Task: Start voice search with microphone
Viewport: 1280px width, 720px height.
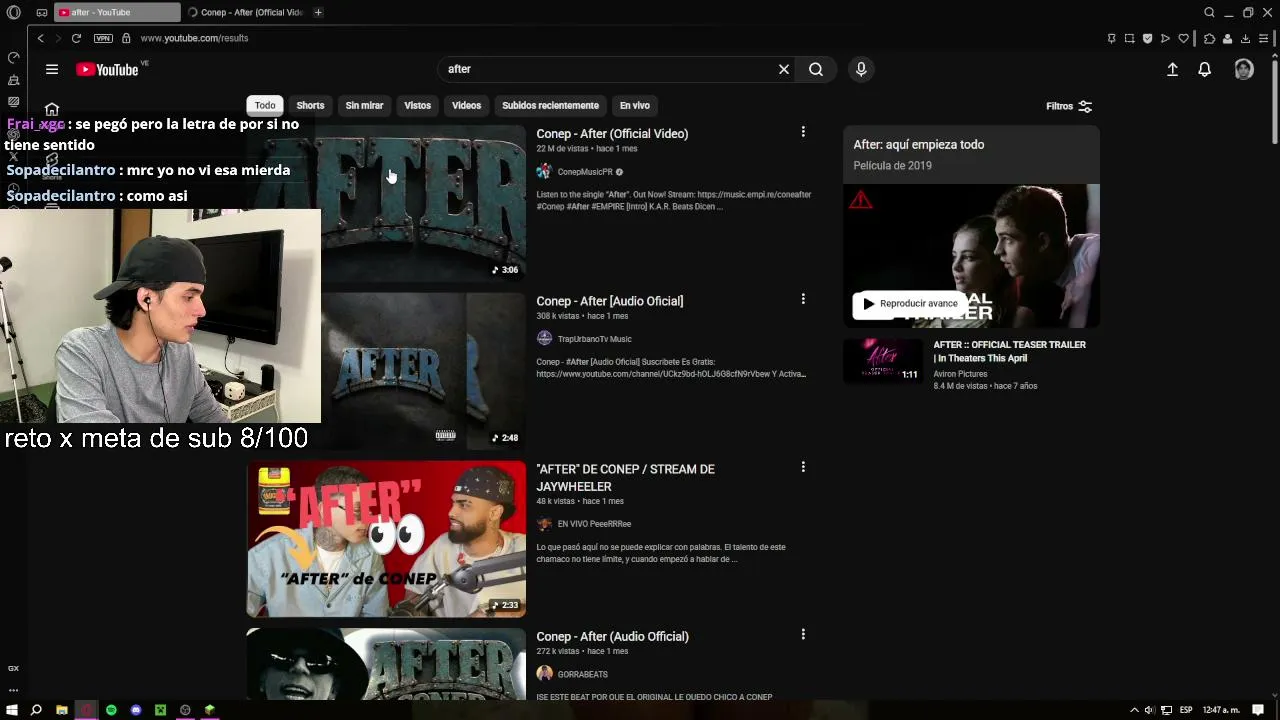Action: pyautogui.click(x=861, y=69)
